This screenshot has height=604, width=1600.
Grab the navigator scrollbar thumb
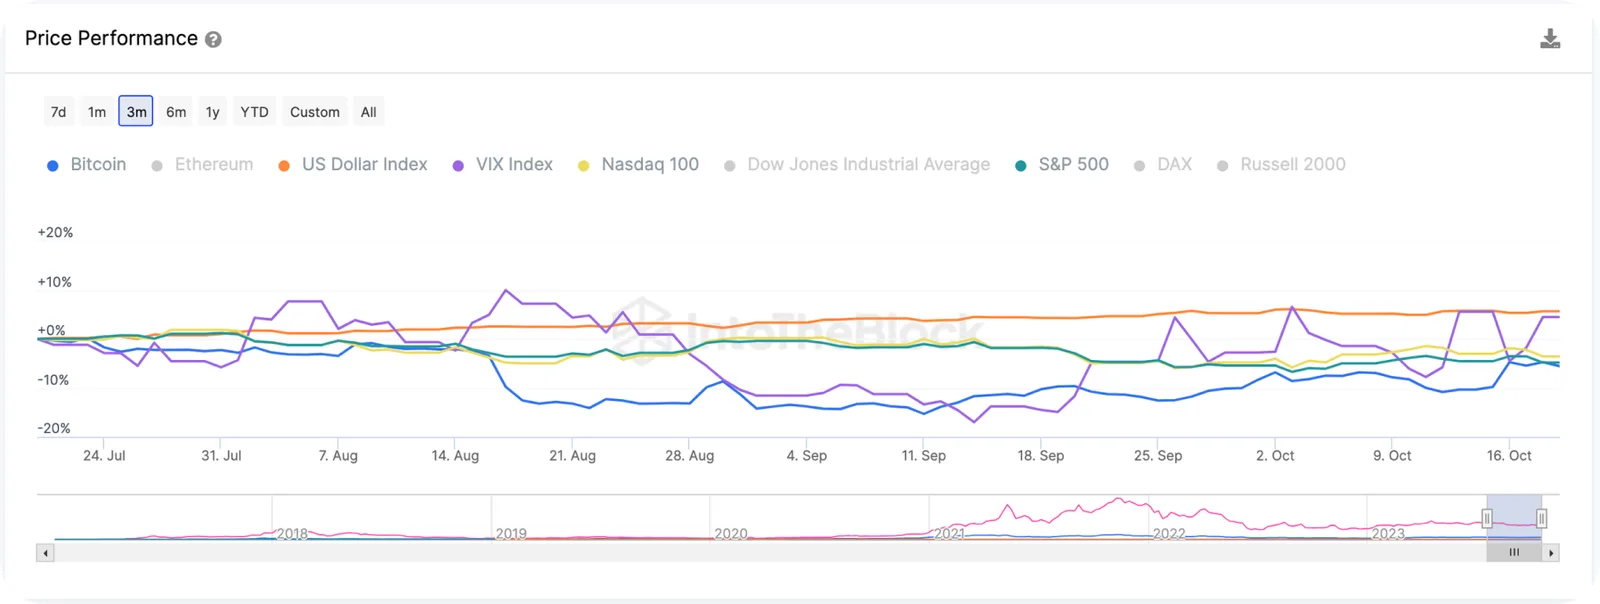click(x=1514, y=553)
